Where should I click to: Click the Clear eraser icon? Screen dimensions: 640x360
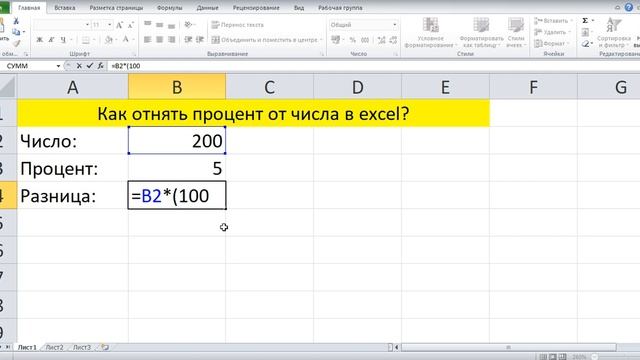tap(585, 43)
